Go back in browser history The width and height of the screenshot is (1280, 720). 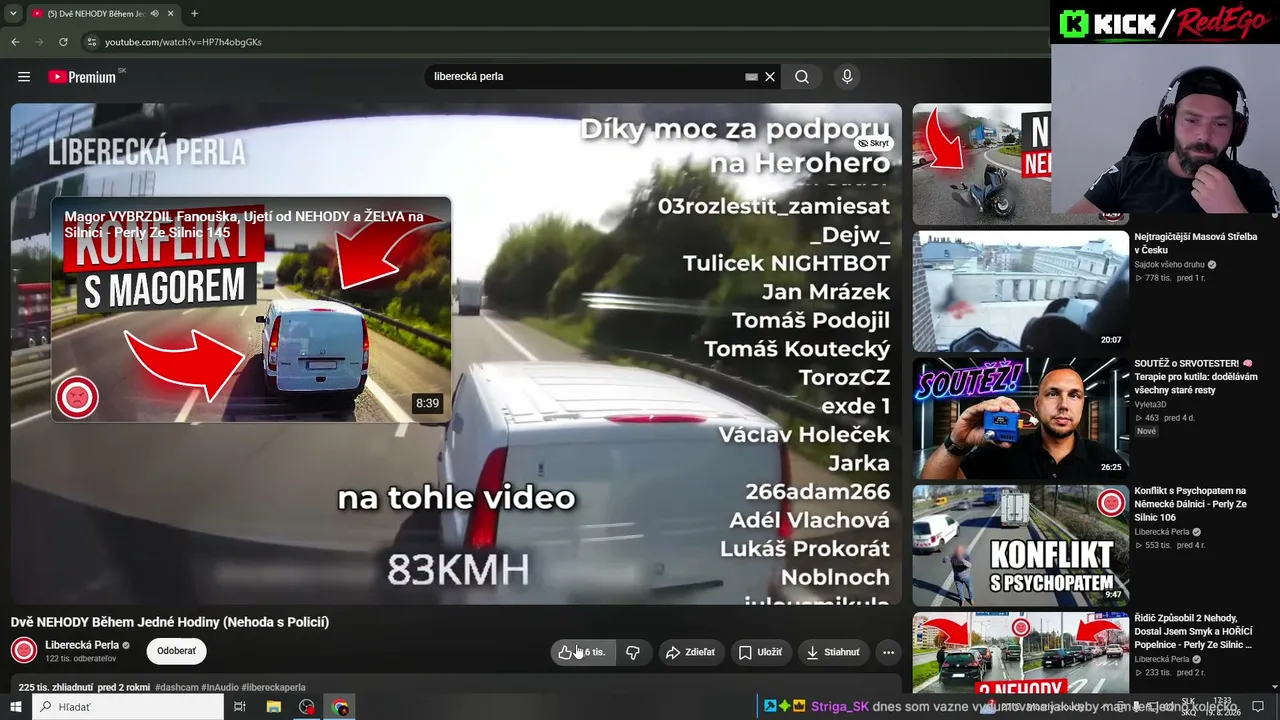point(15,42)
